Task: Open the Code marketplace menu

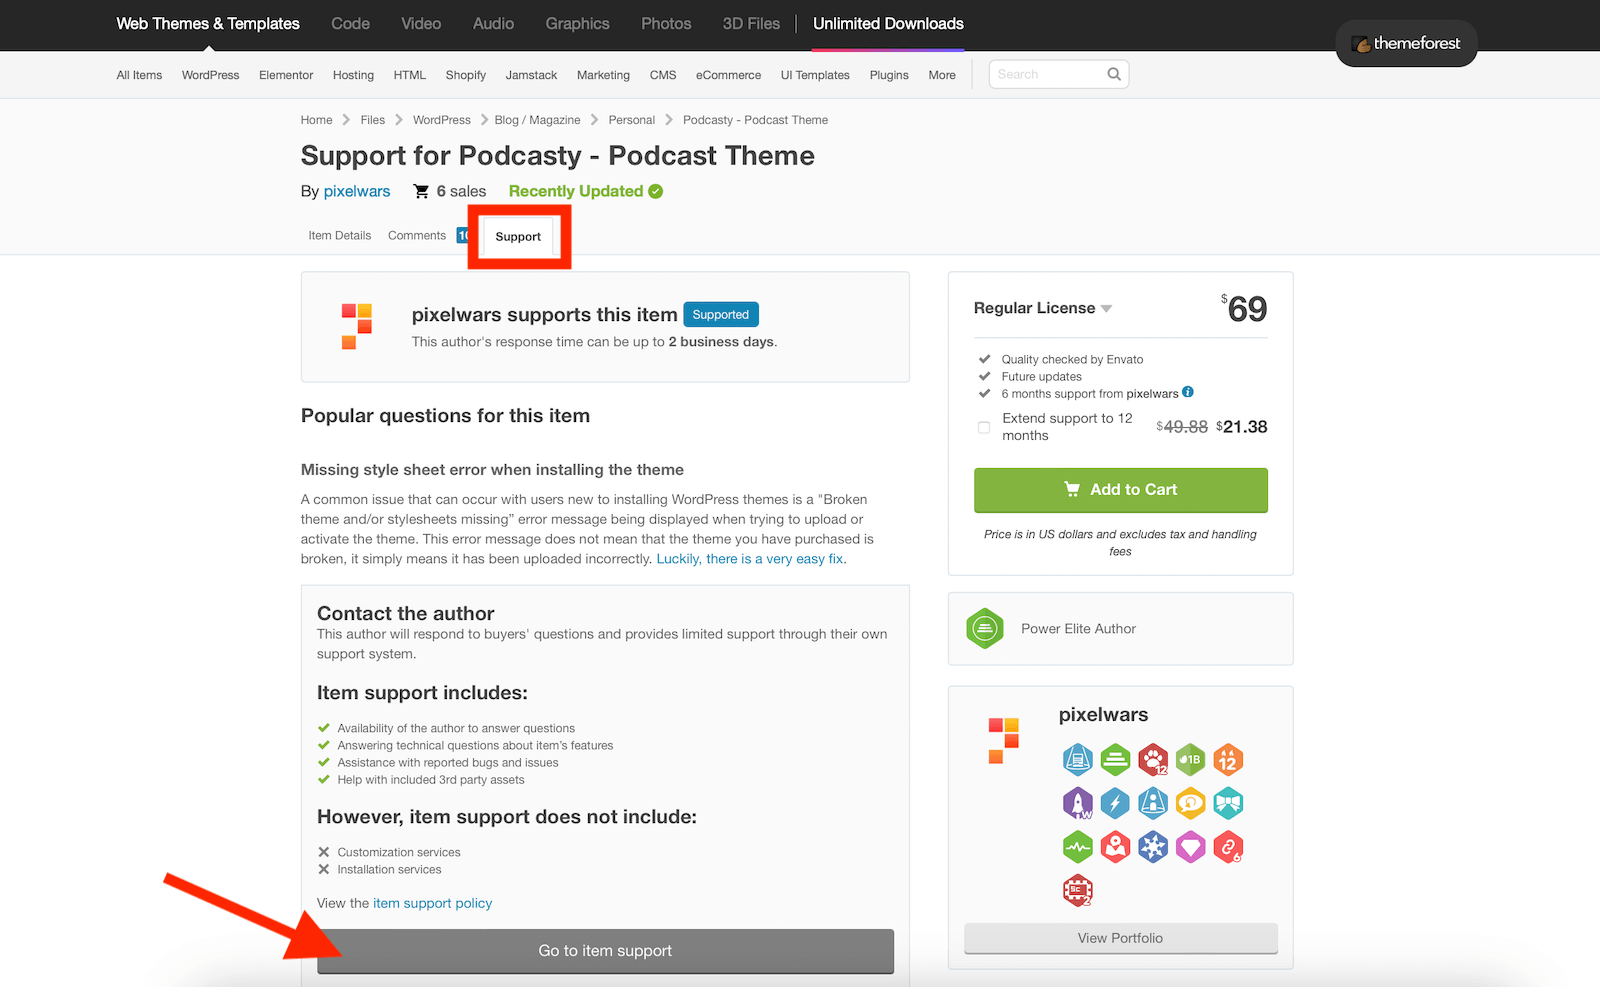Action: (351, 24)
